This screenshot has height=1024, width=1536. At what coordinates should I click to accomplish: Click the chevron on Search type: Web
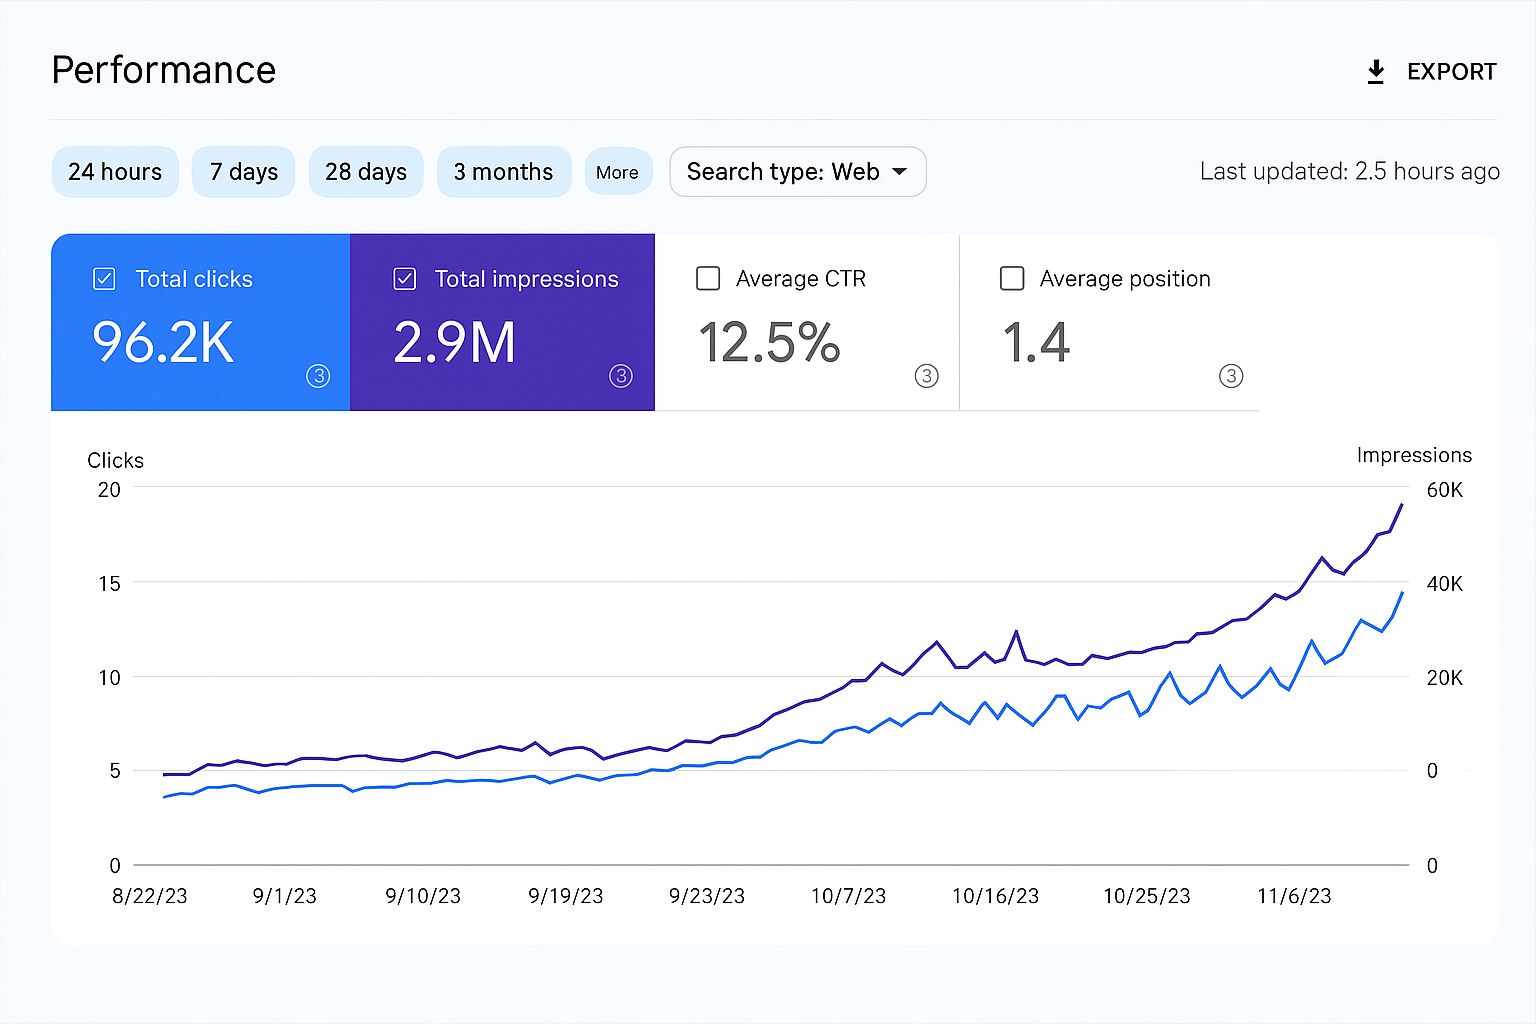click(899, 171)
